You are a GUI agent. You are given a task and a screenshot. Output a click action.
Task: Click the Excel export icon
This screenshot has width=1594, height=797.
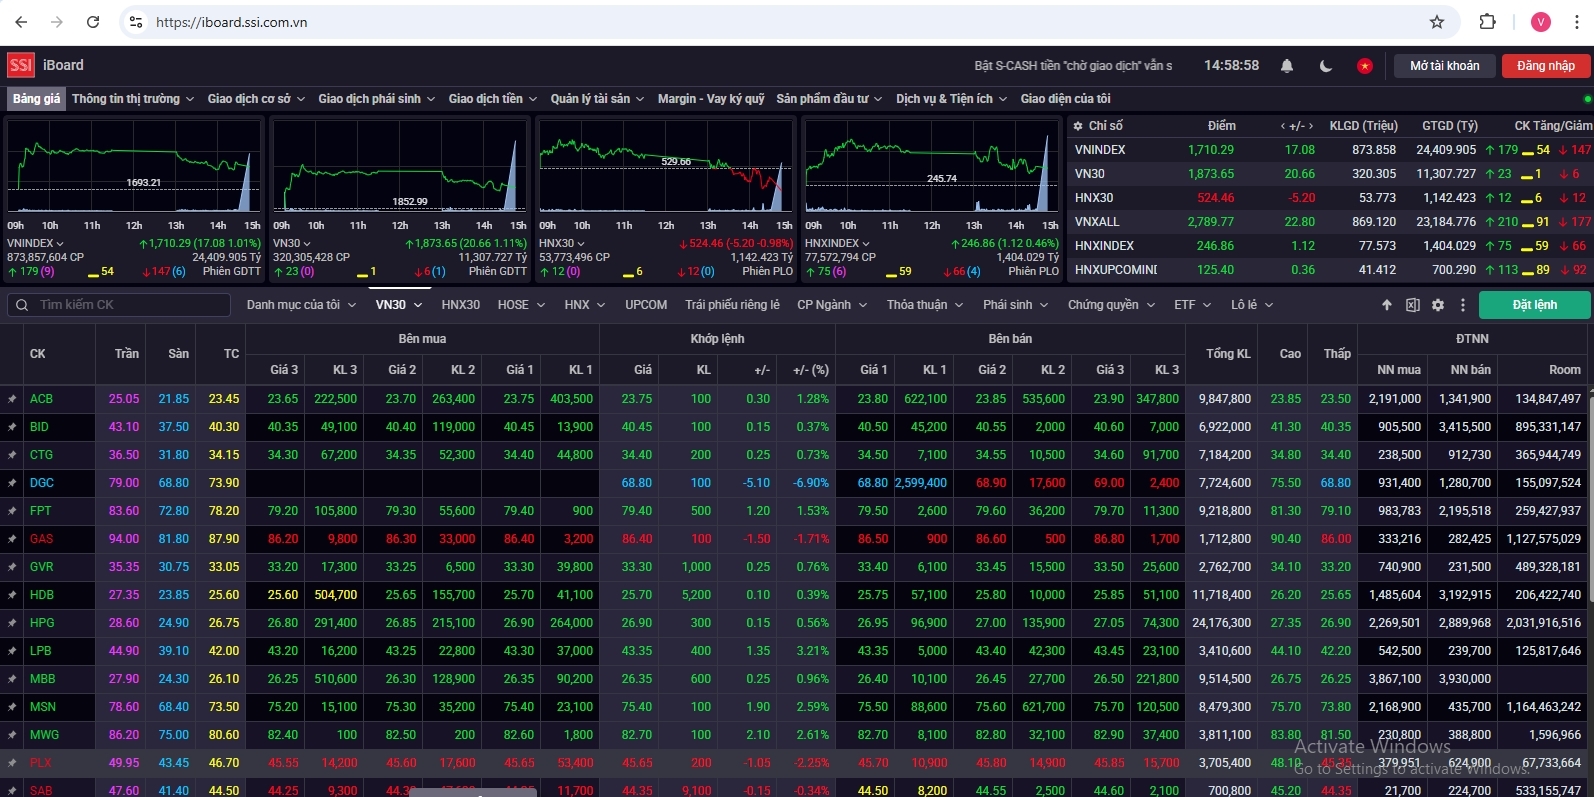click(x=1412, y=305)
